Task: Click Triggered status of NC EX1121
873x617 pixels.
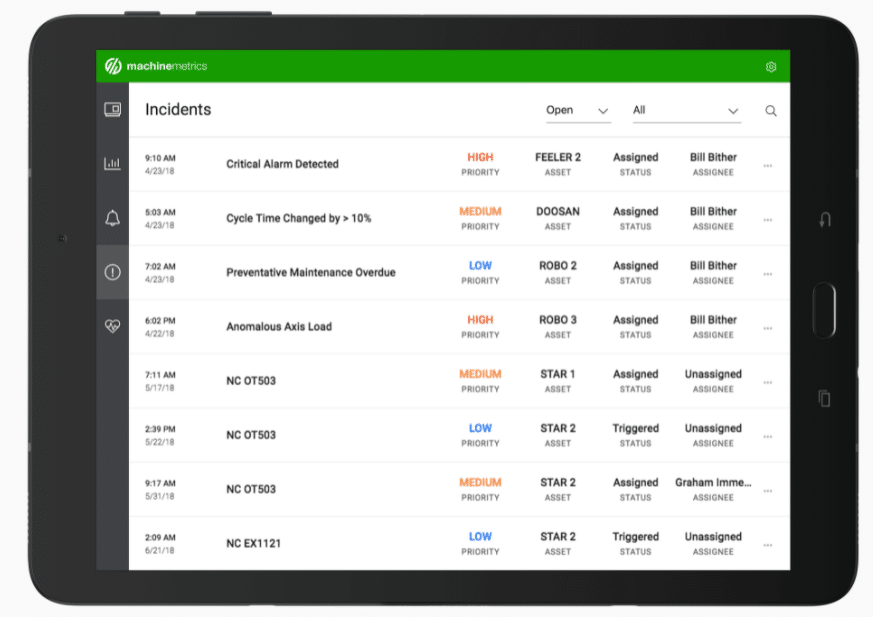Action: click(636, 537)
